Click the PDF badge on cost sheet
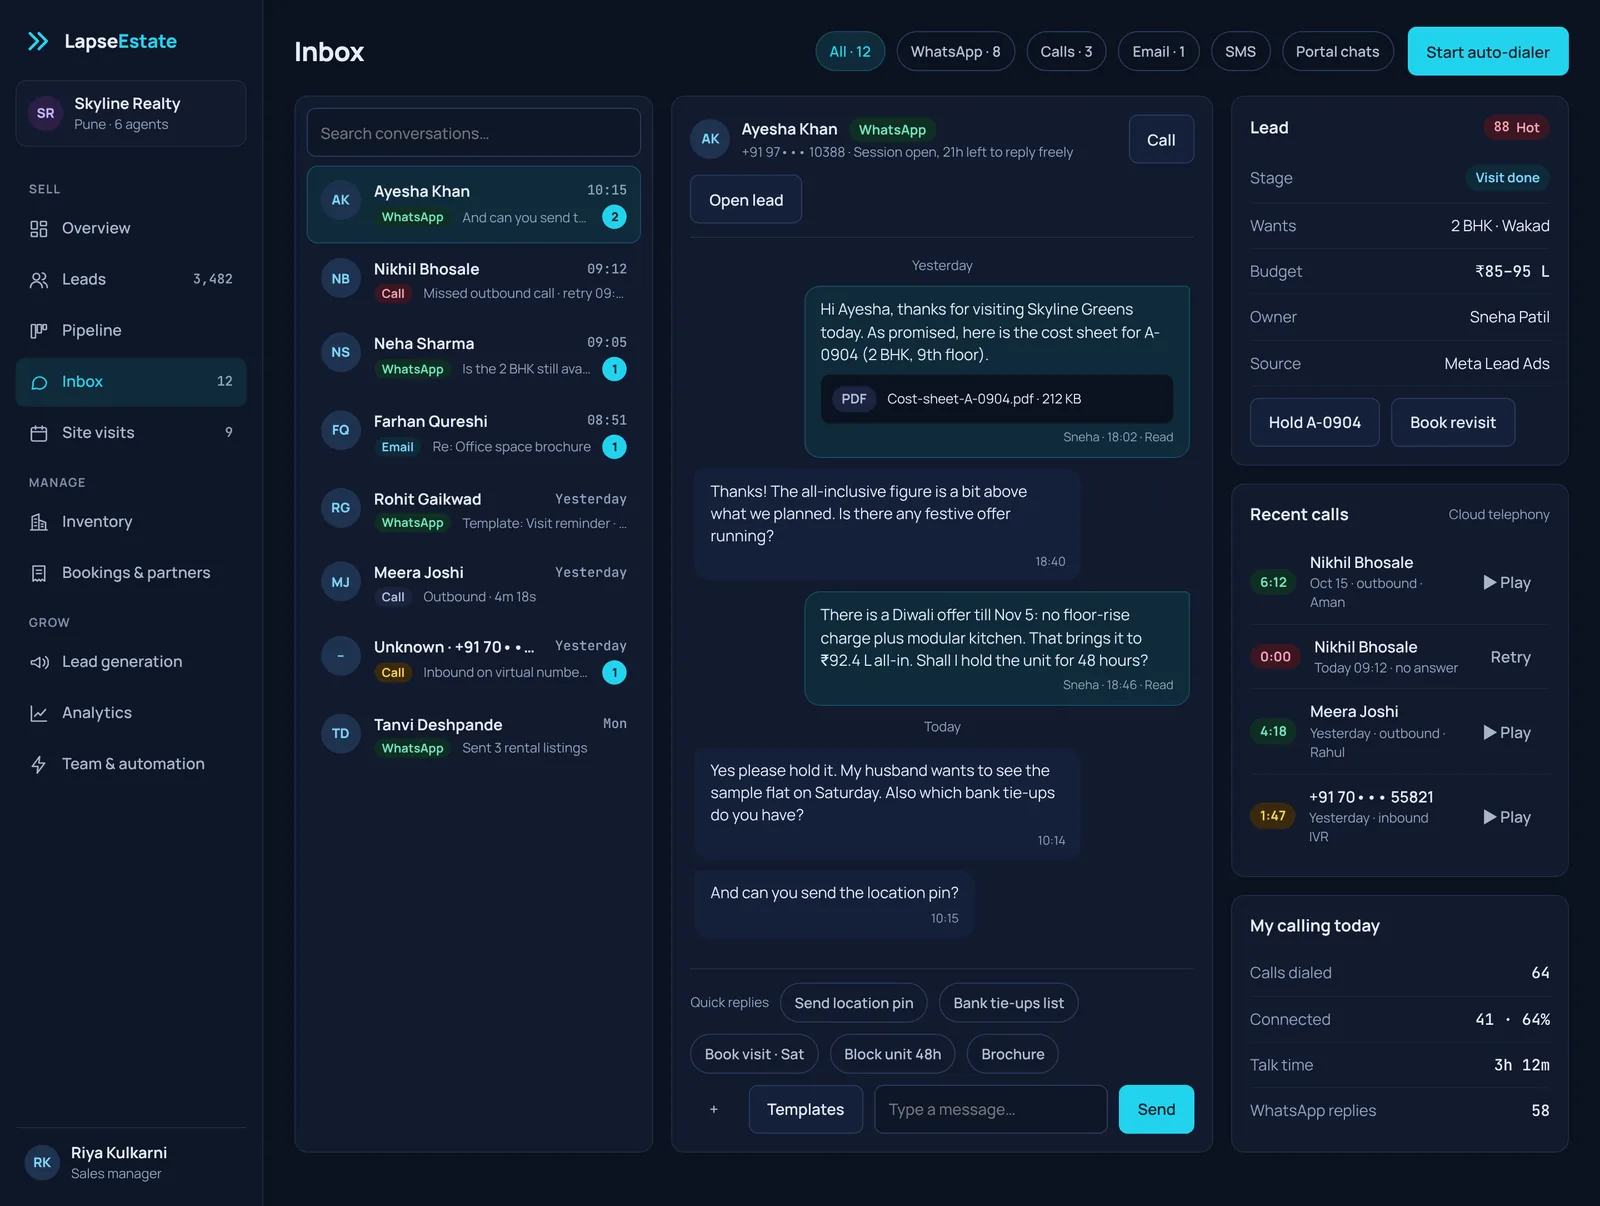1600x1206 pixels. [854, 399]
